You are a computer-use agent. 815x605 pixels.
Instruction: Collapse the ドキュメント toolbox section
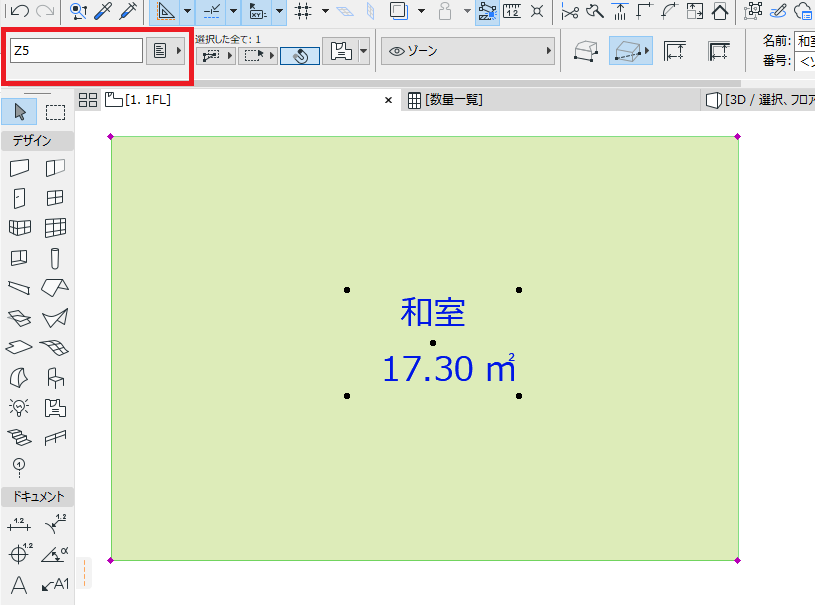37,496
